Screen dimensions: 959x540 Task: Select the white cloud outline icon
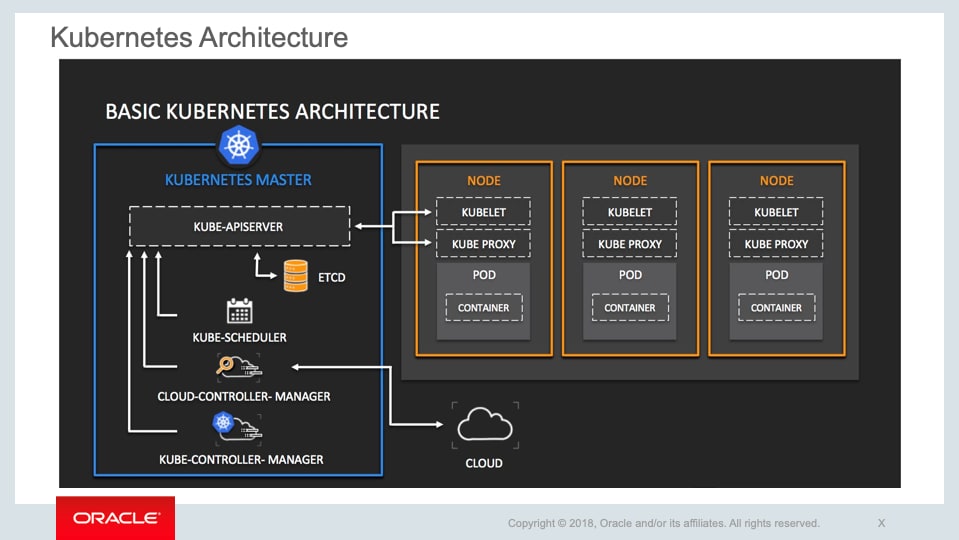tap(484, 426)
